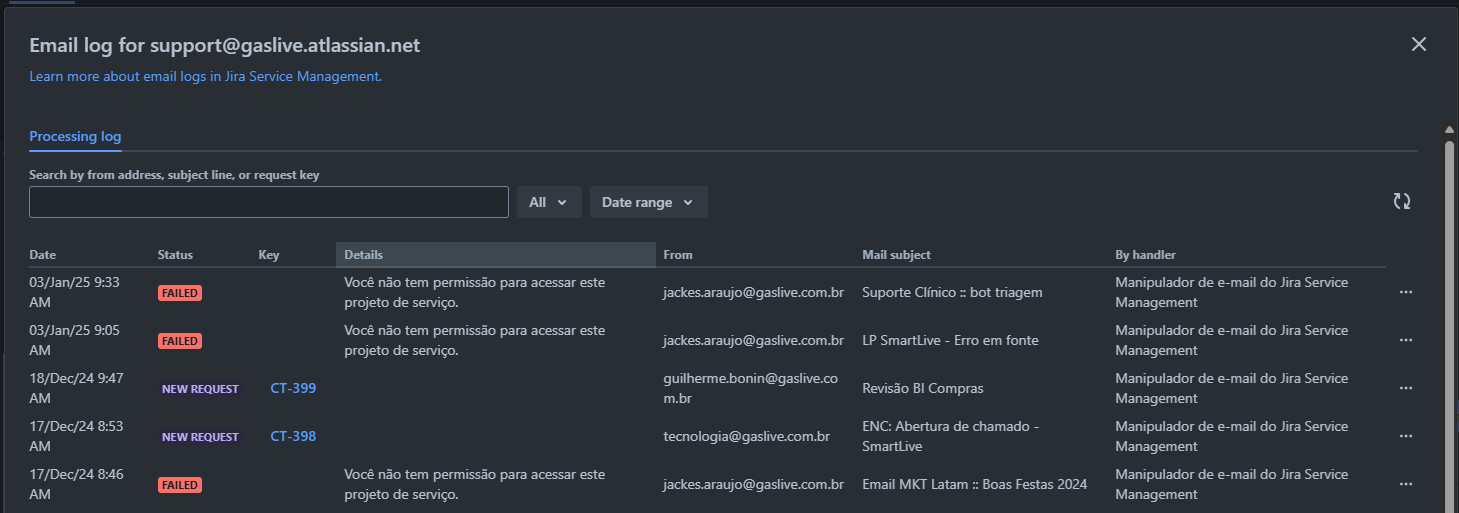Click the dialog title Email log for support@gaslive.atlassian.net
The image size is (1459, 513).
225,45
